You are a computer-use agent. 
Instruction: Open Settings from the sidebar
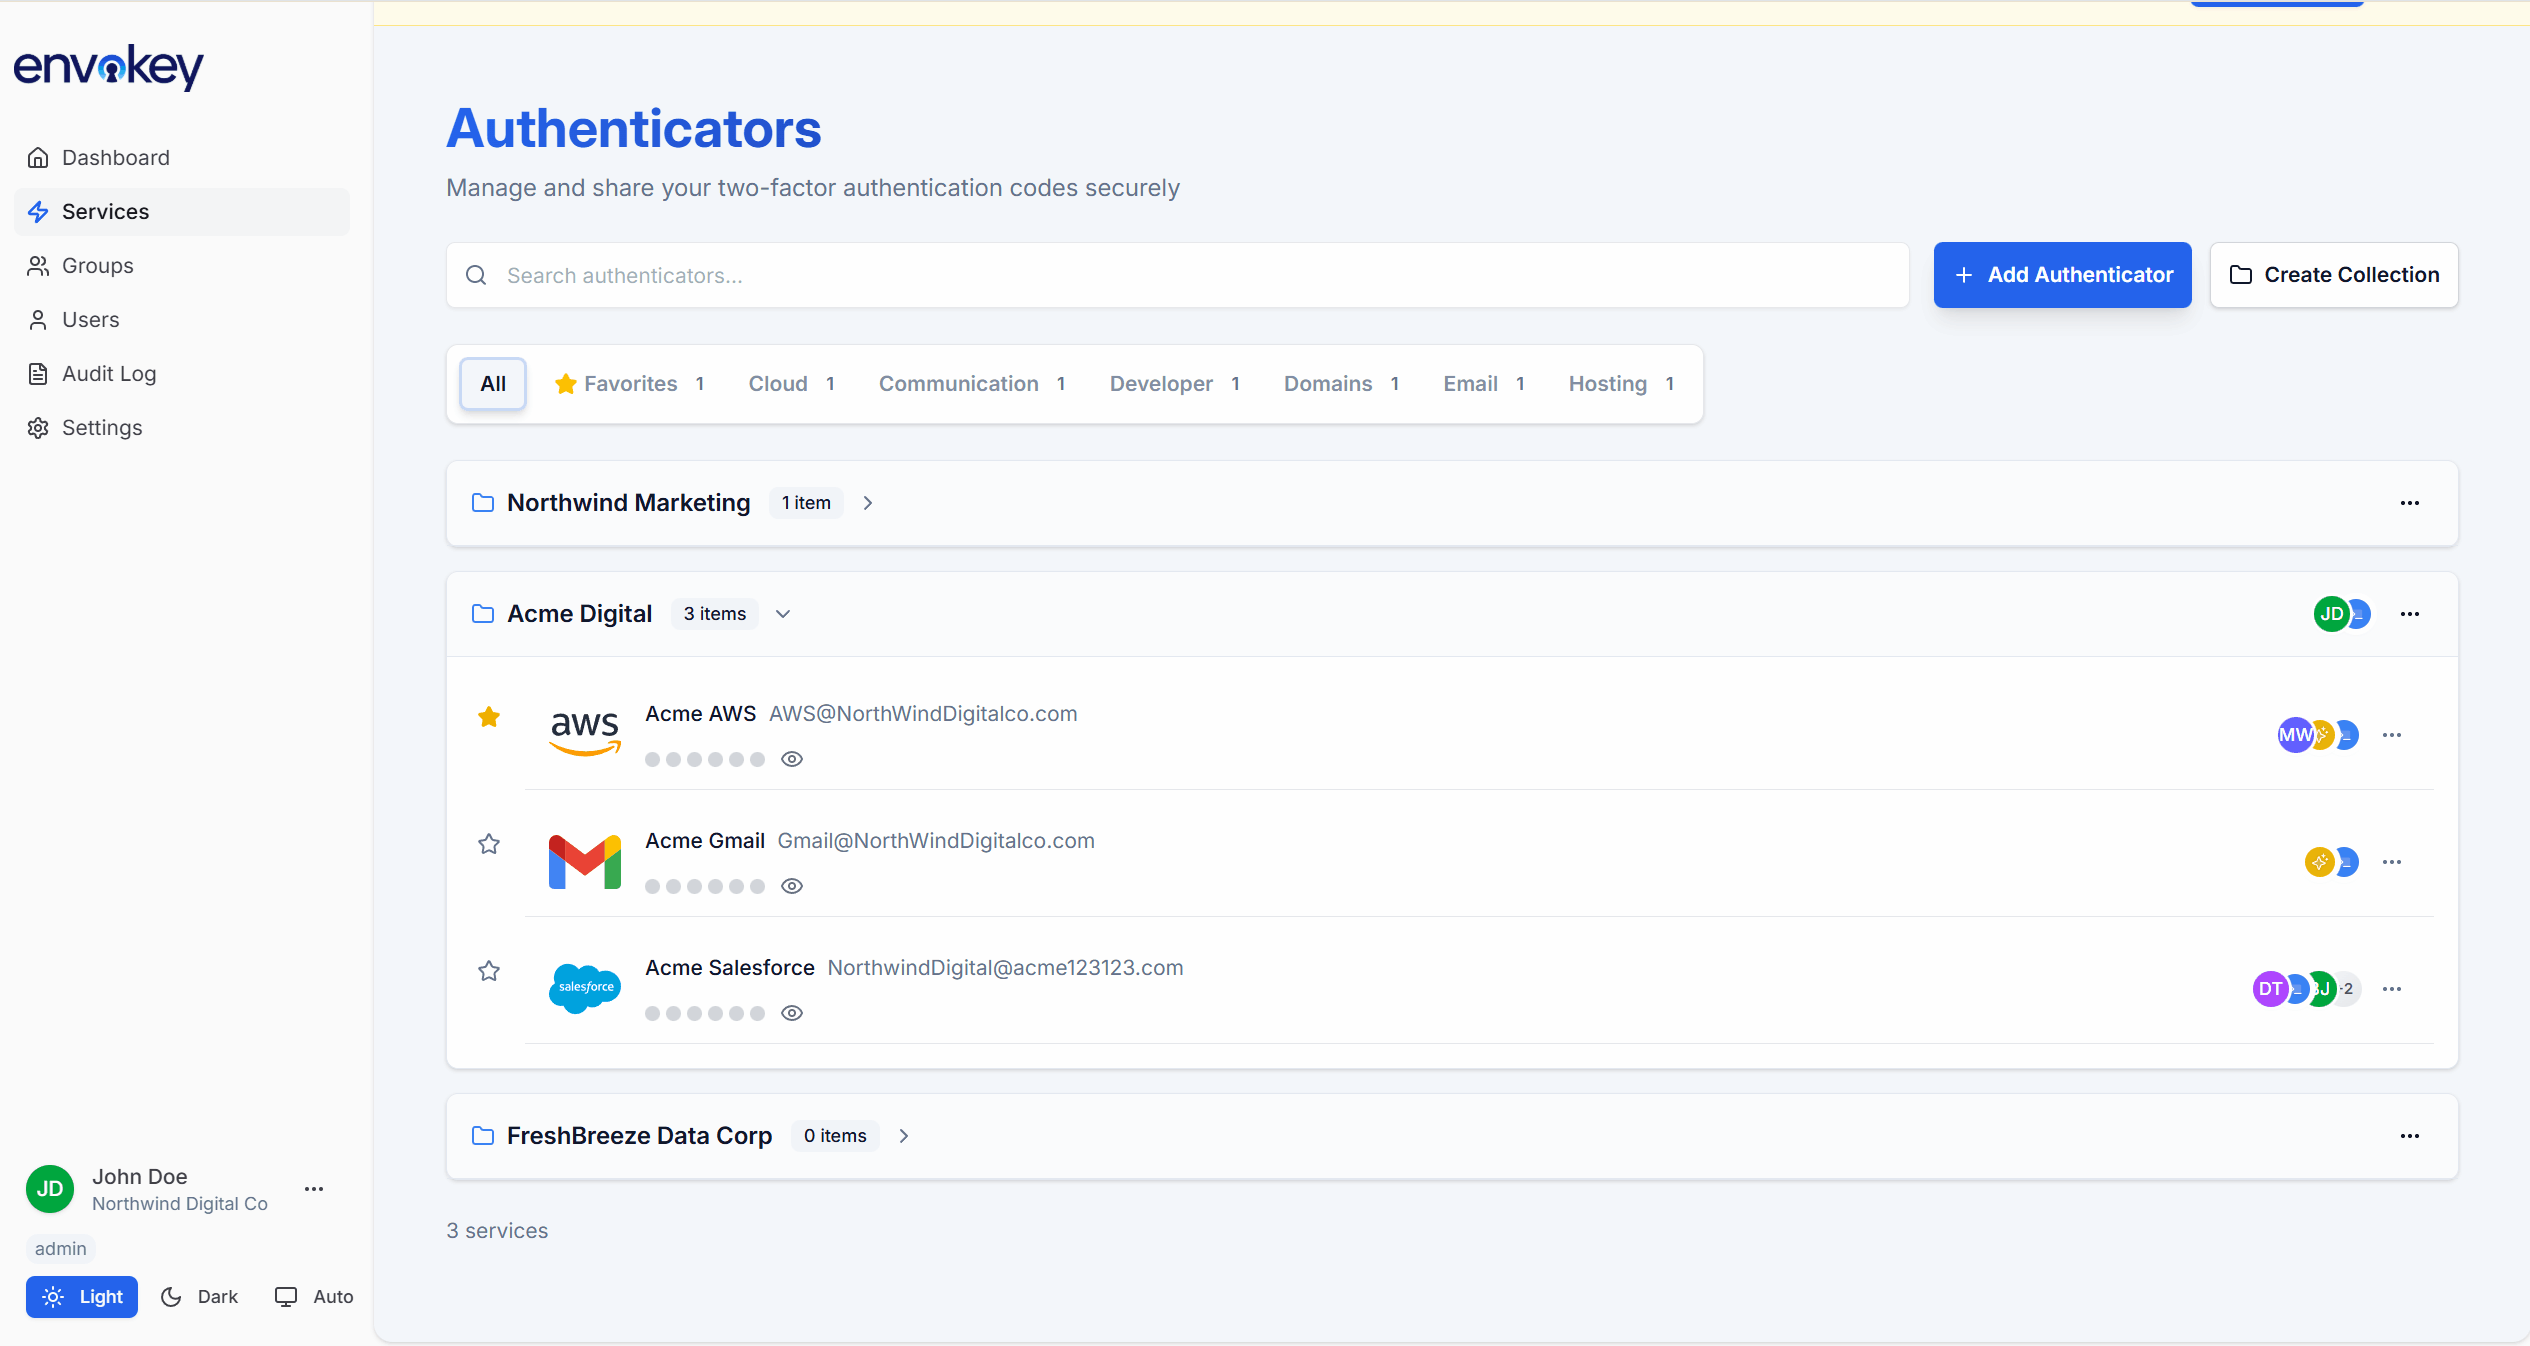tap(182, 428)
